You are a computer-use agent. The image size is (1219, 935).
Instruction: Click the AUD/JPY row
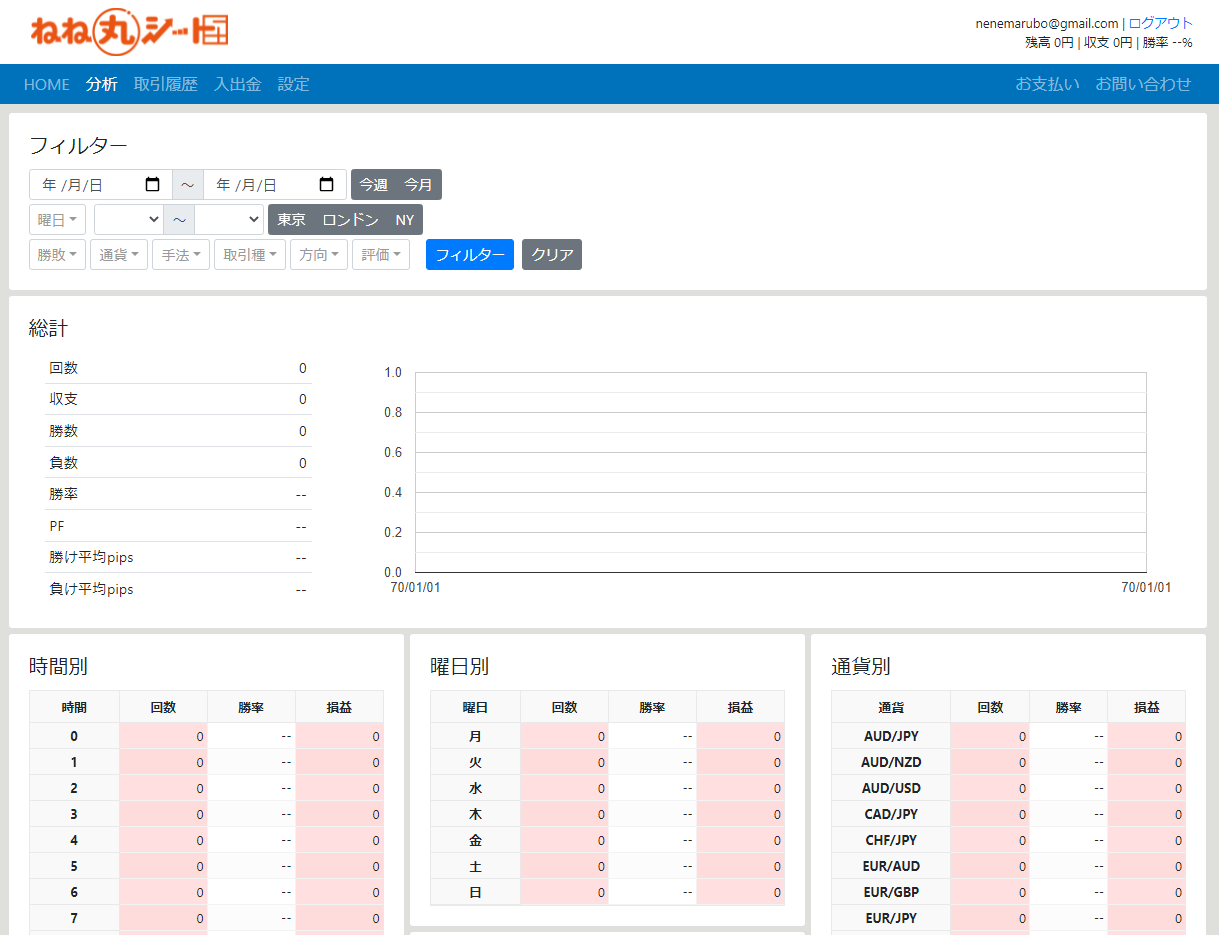(x=1008, y=736)
